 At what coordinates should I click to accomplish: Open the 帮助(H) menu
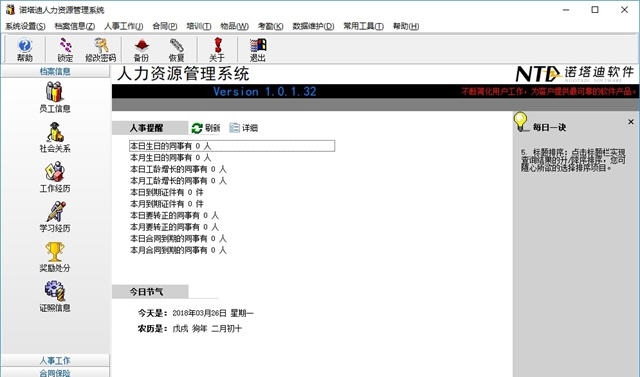(x=406, y=26)
